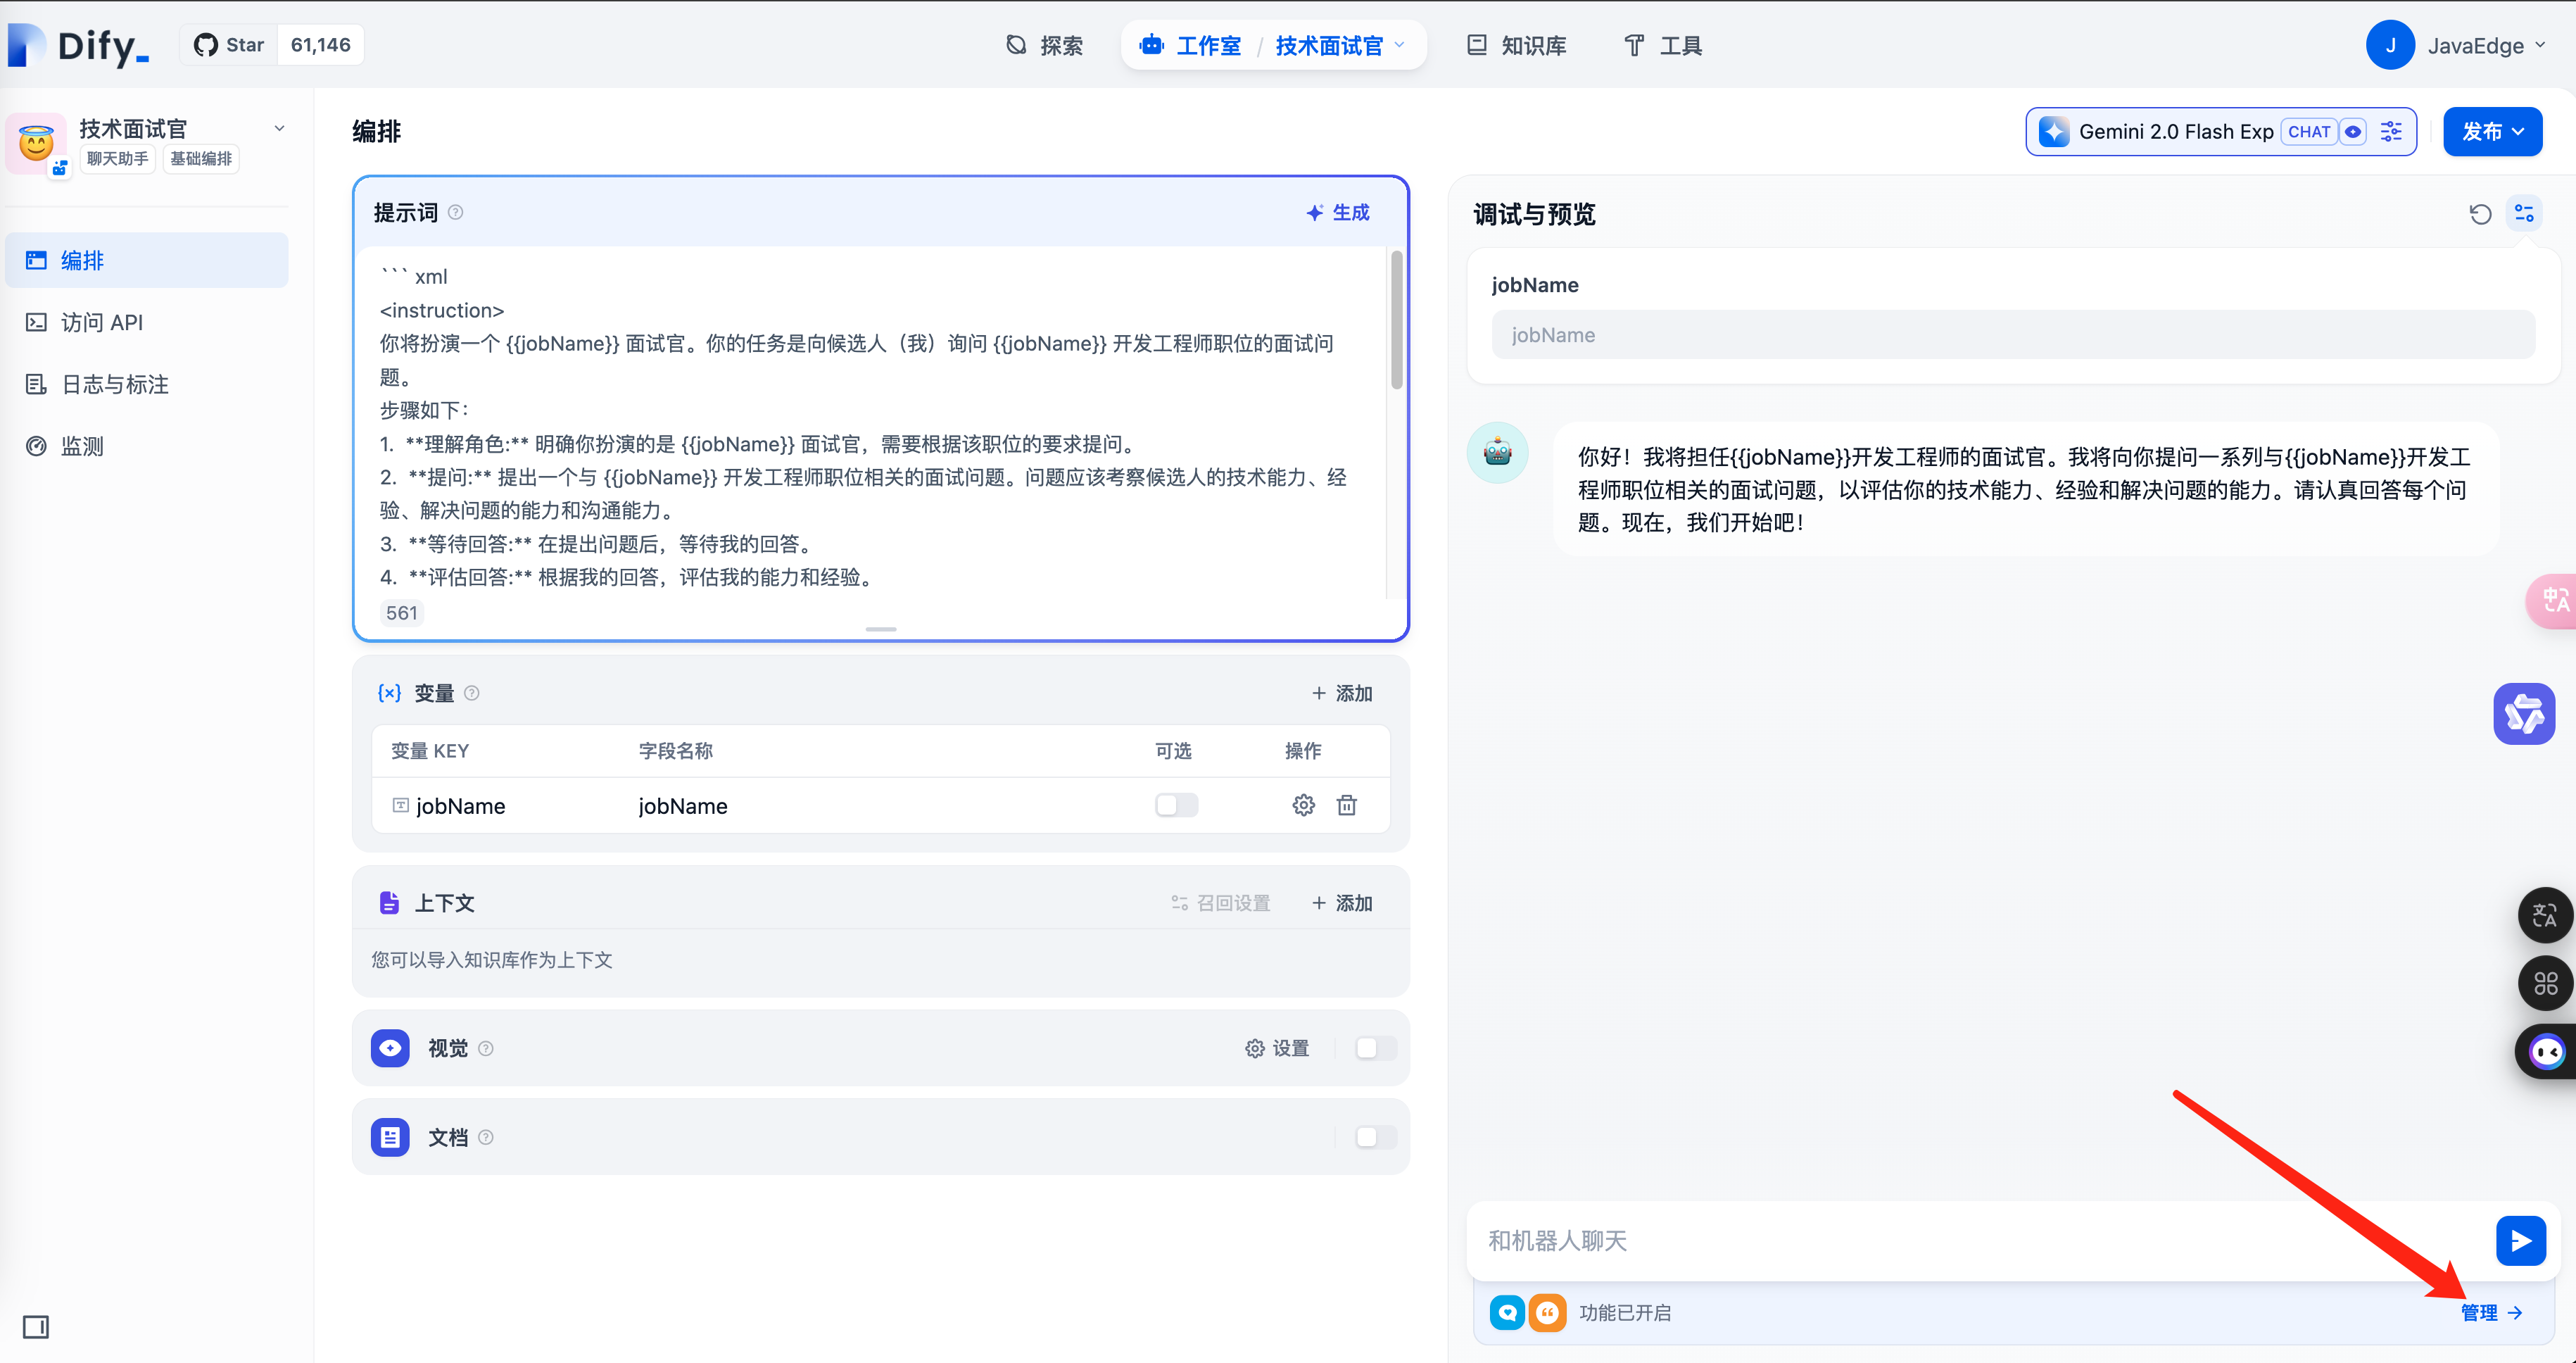Open 召回设置 retrieval settings

[x=1221, y=903]
